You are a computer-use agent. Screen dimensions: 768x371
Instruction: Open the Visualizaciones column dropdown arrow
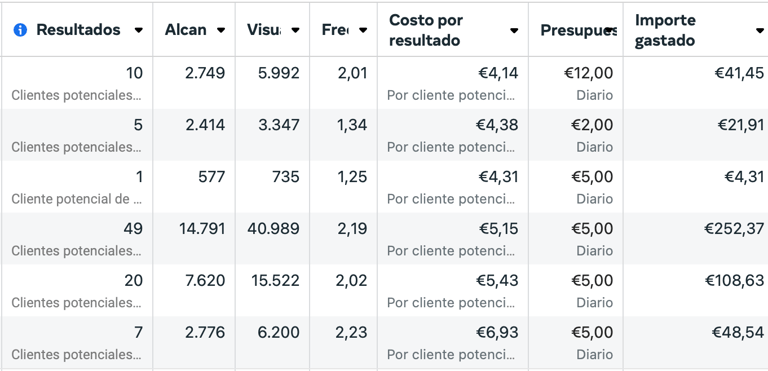tap(295, 30)
